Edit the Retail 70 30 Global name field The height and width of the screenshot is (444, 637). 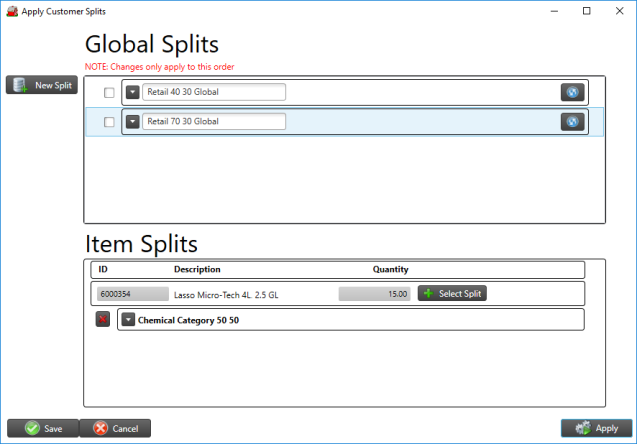point(214,122)
